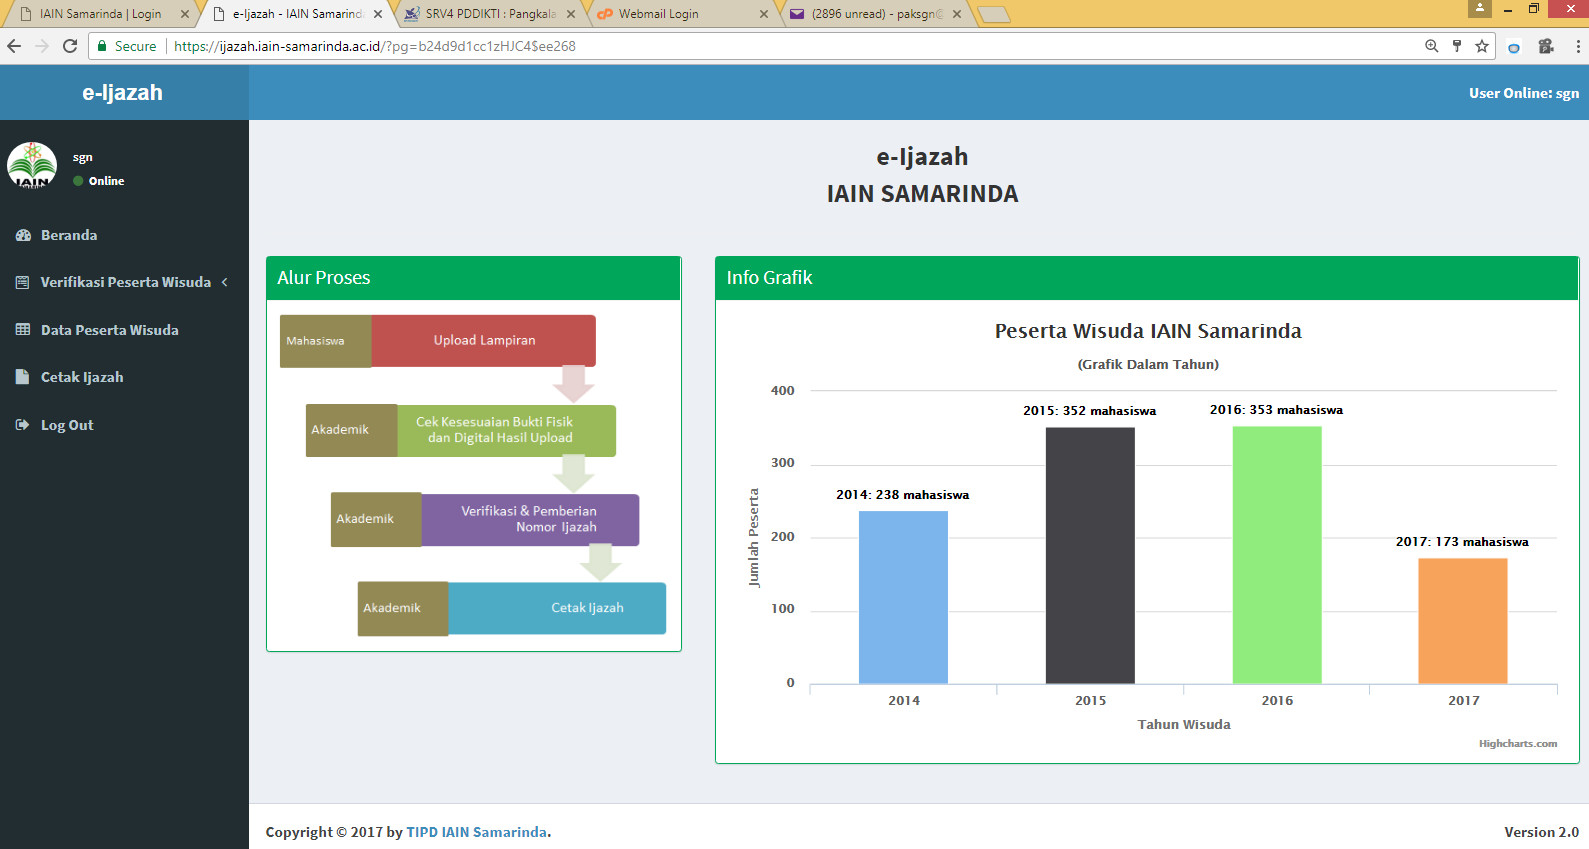The width and height of the screenshot is (1589, 849).
Task: Click the green Secure padlock icon
Action: [x=102, y=46]
